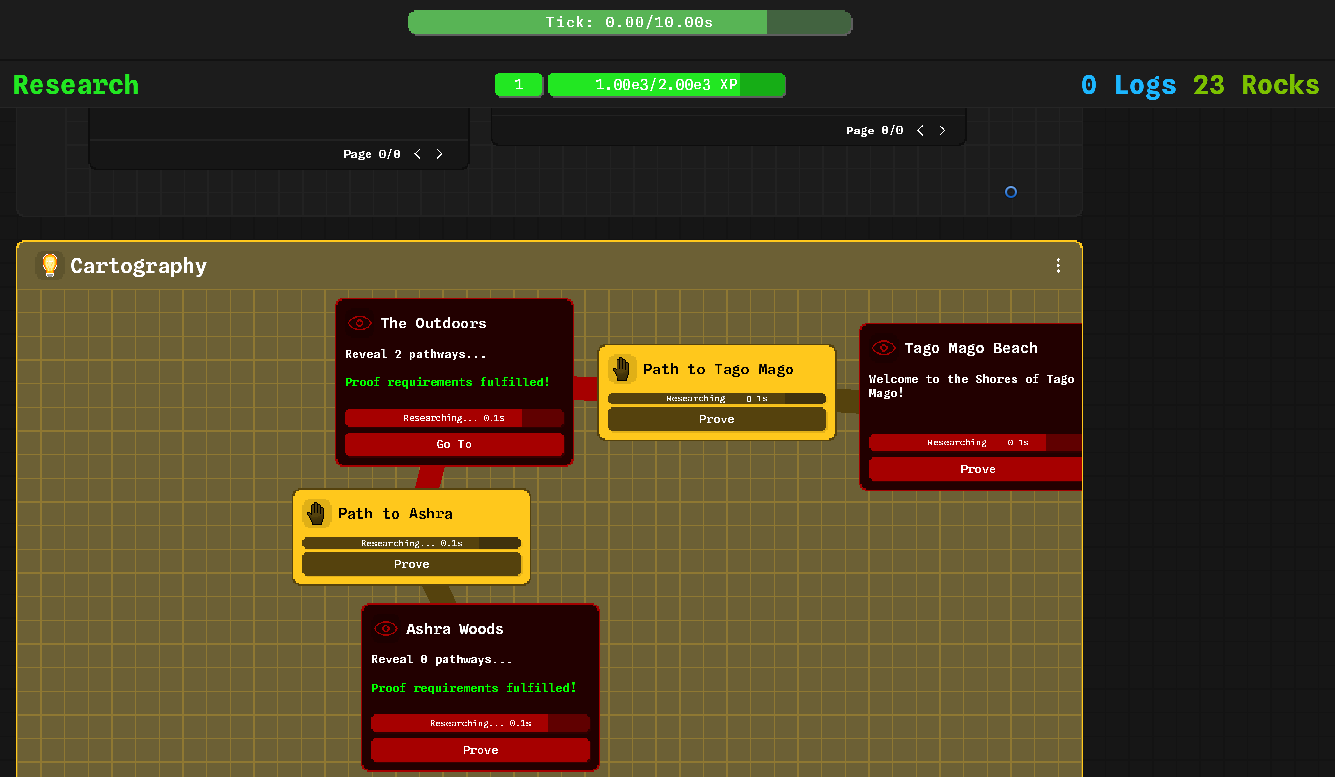Click the hand icon on Path to Tago Mago
Image resolution: width=1335 pixels, height=777 pixels.
622,369
